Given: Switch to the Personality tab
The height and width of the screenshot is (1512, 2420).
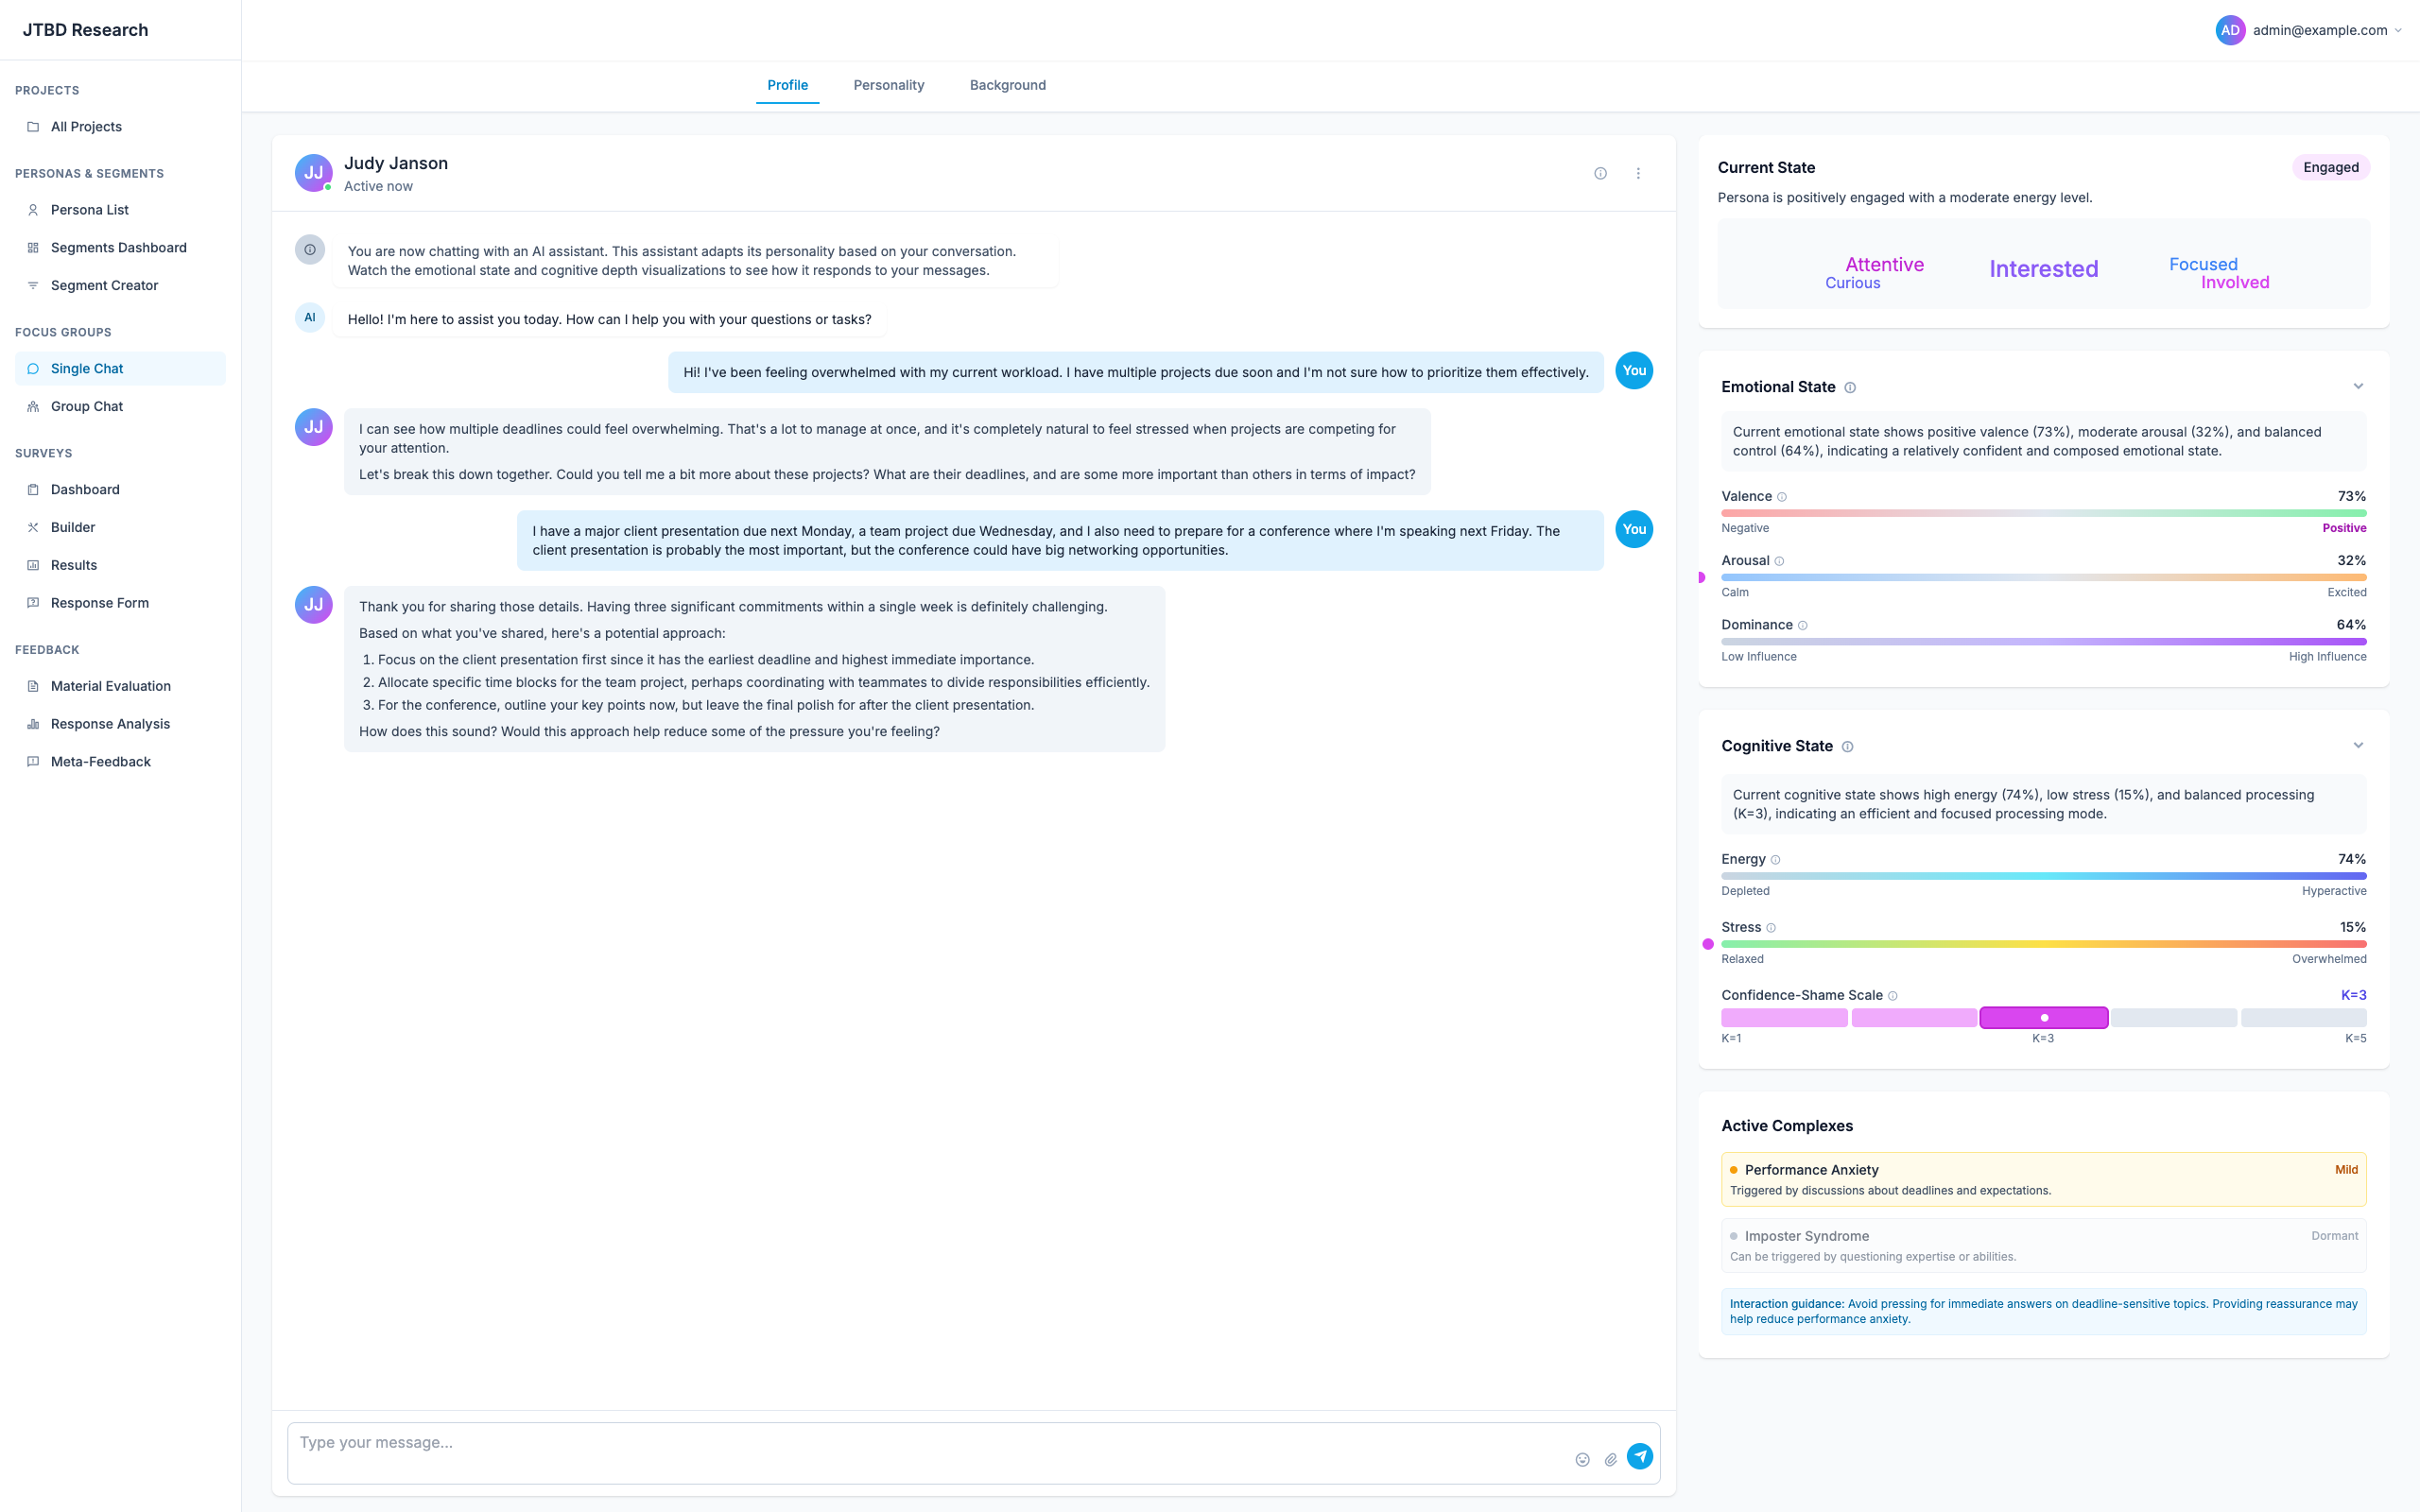Looking at the screenshot, I should (888, 85).
